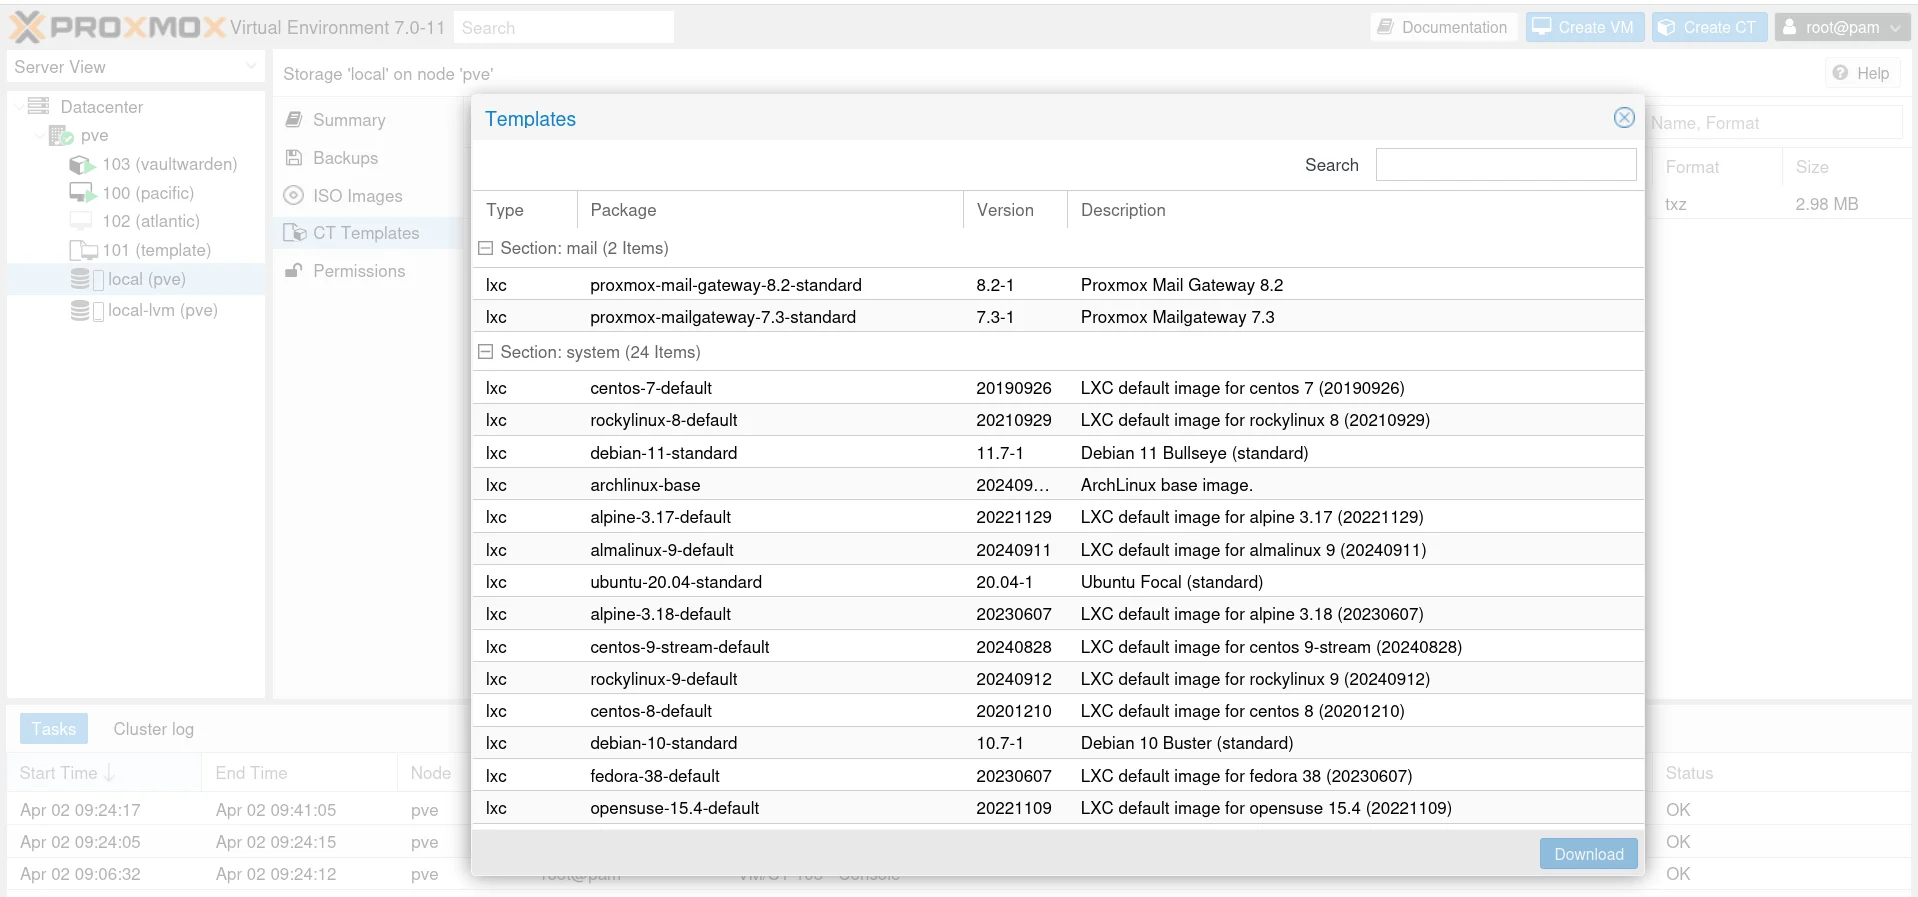The width and height of the screenshot is (1918, 897).
Task: Click the local-lvm storage icon
Action: click(81, 310)
